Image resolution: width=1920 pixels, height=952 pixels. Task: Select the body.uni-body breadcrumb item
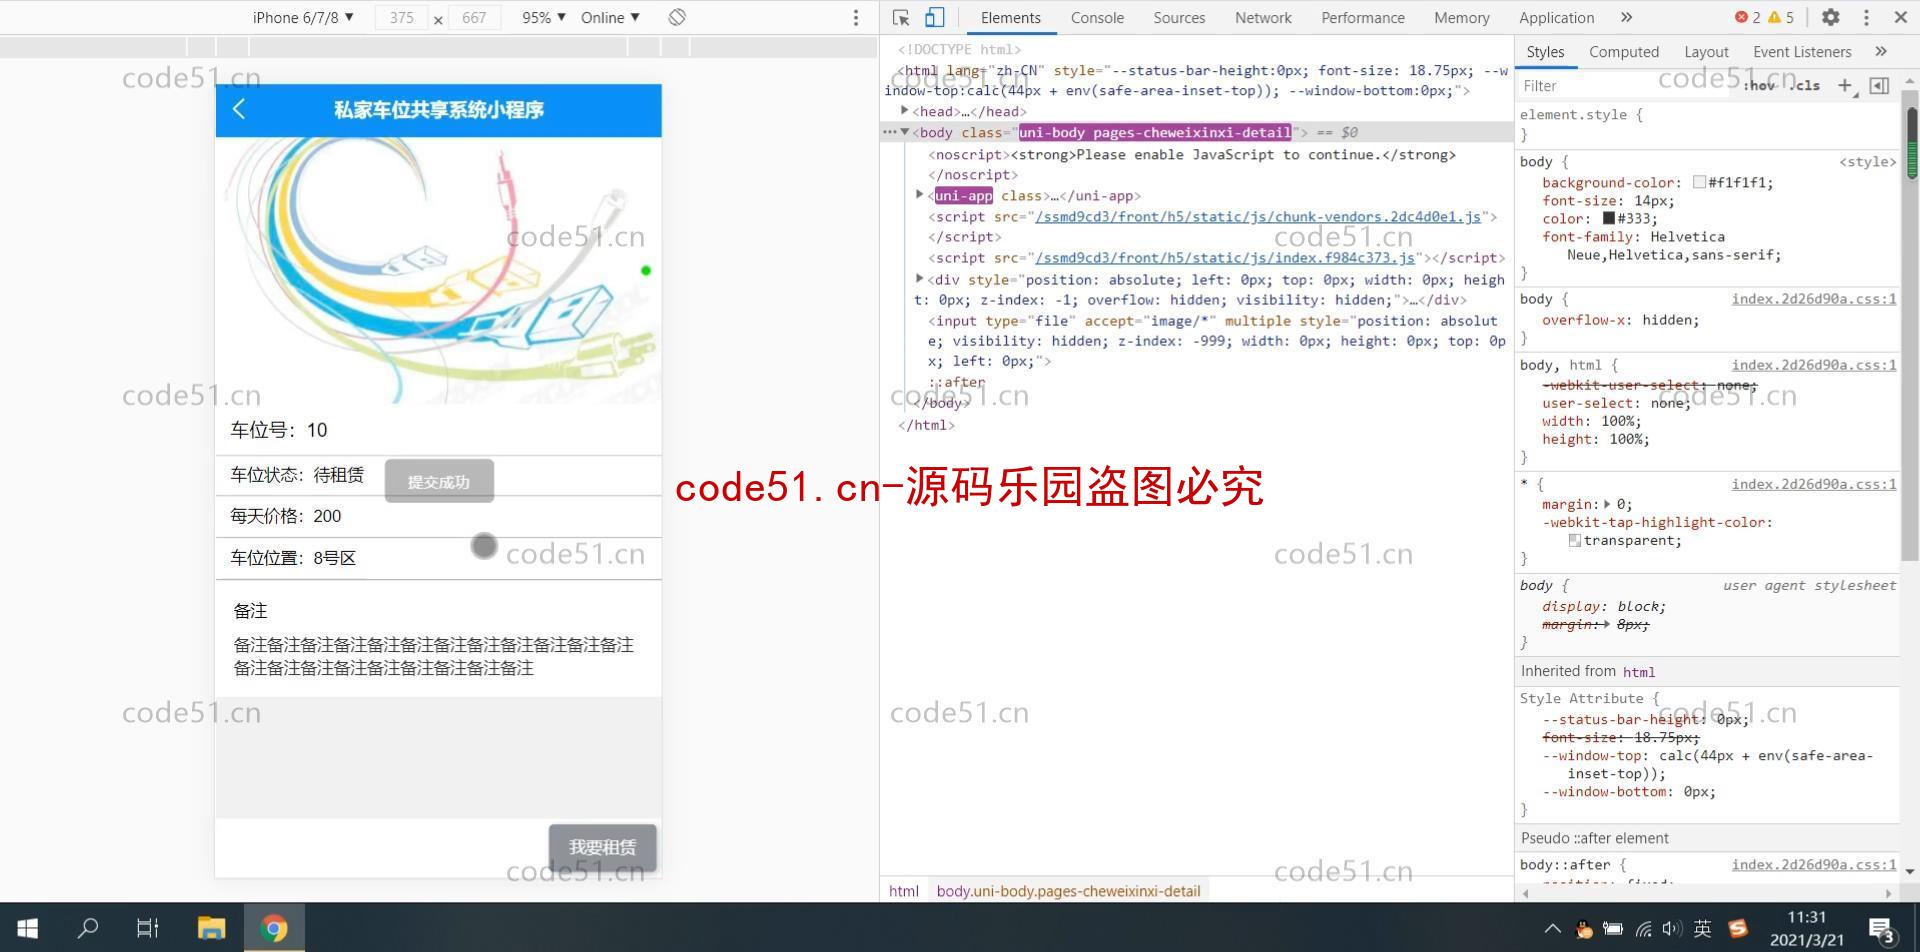(x=1068, y=891)
